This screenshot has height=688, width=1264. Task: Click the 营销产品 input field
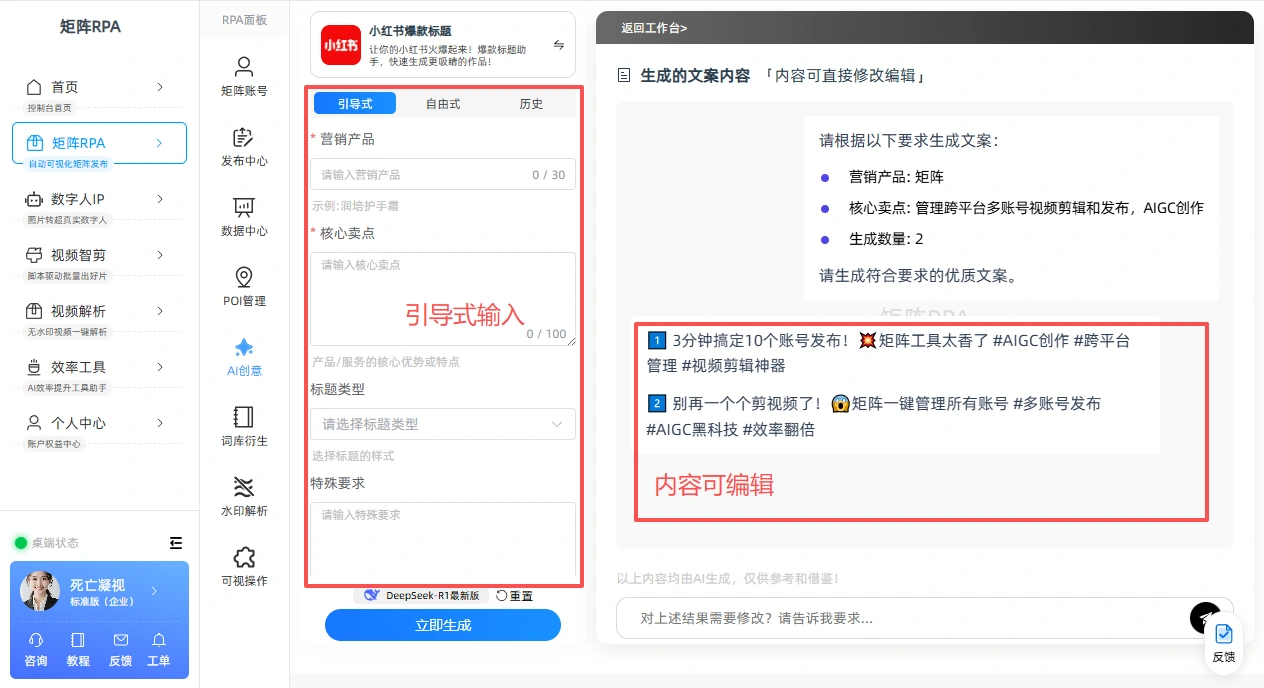point(443,174)
